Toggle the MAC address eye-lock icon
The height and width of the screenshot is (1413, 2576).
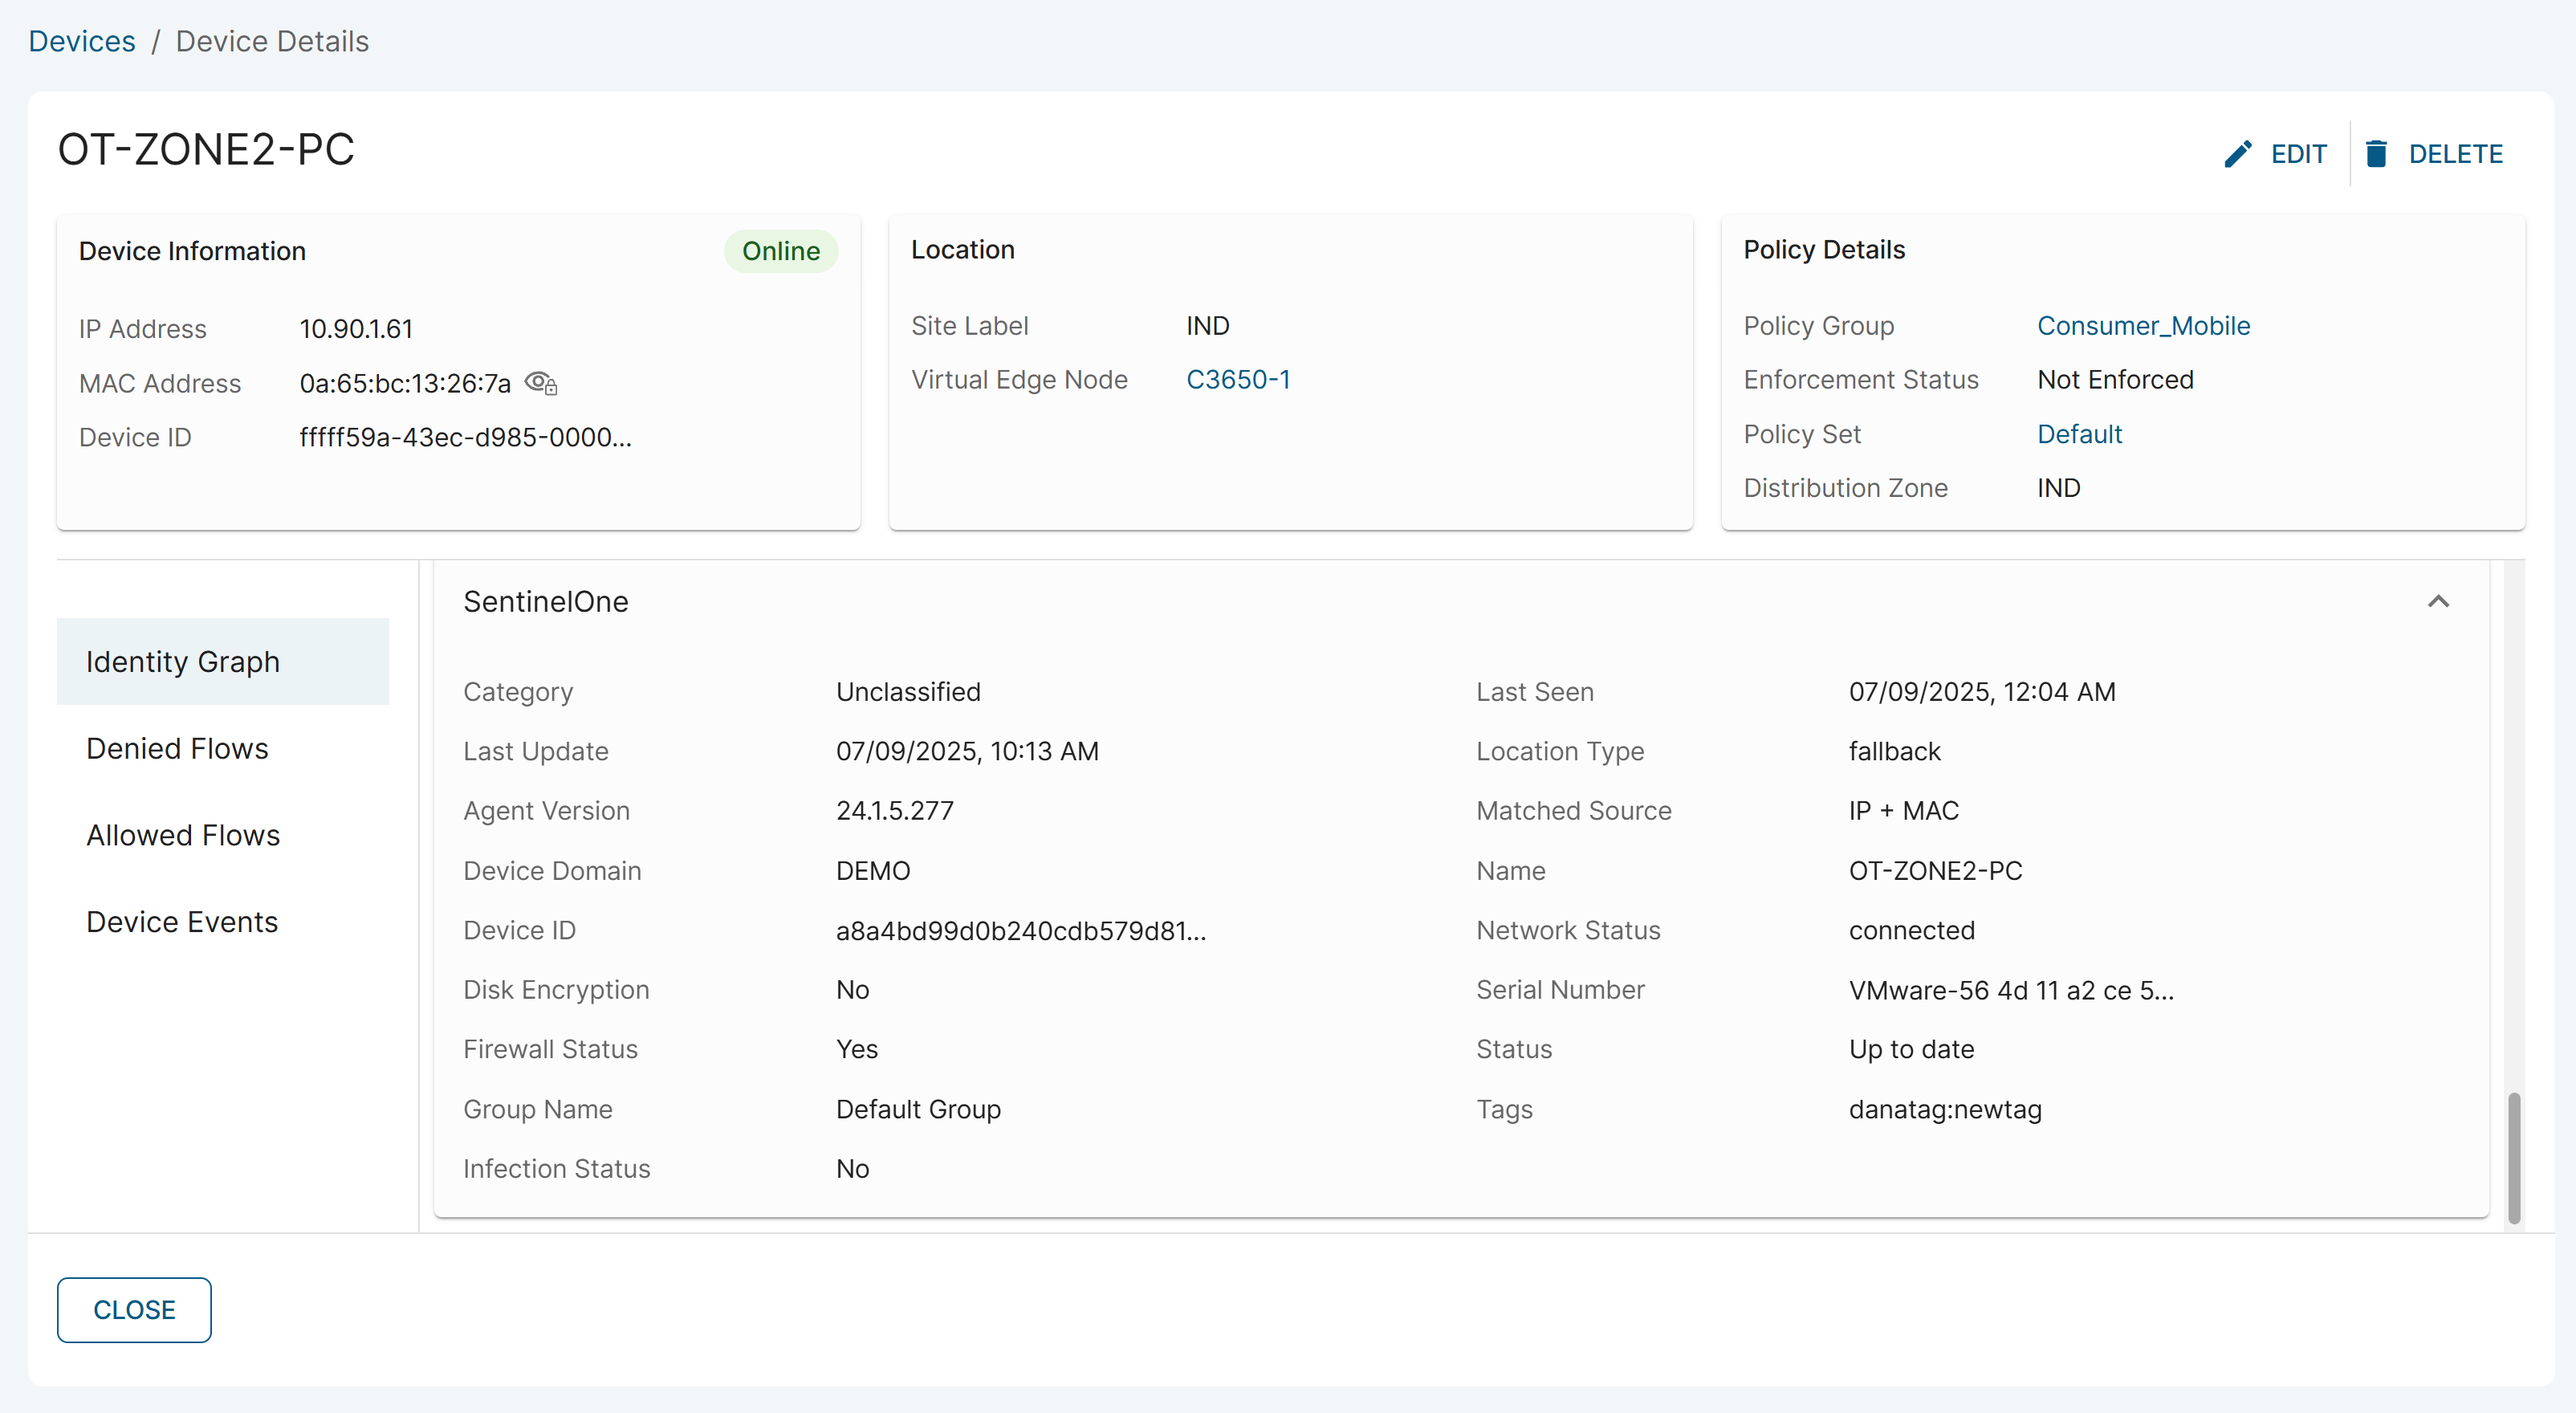pyautogui.click(x=541, y=383)
